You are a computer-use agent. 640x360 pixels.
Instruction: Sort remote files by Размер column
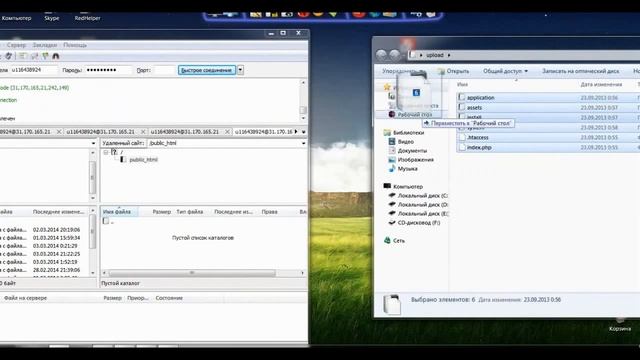pyautogui.click(x=161, y=212)
